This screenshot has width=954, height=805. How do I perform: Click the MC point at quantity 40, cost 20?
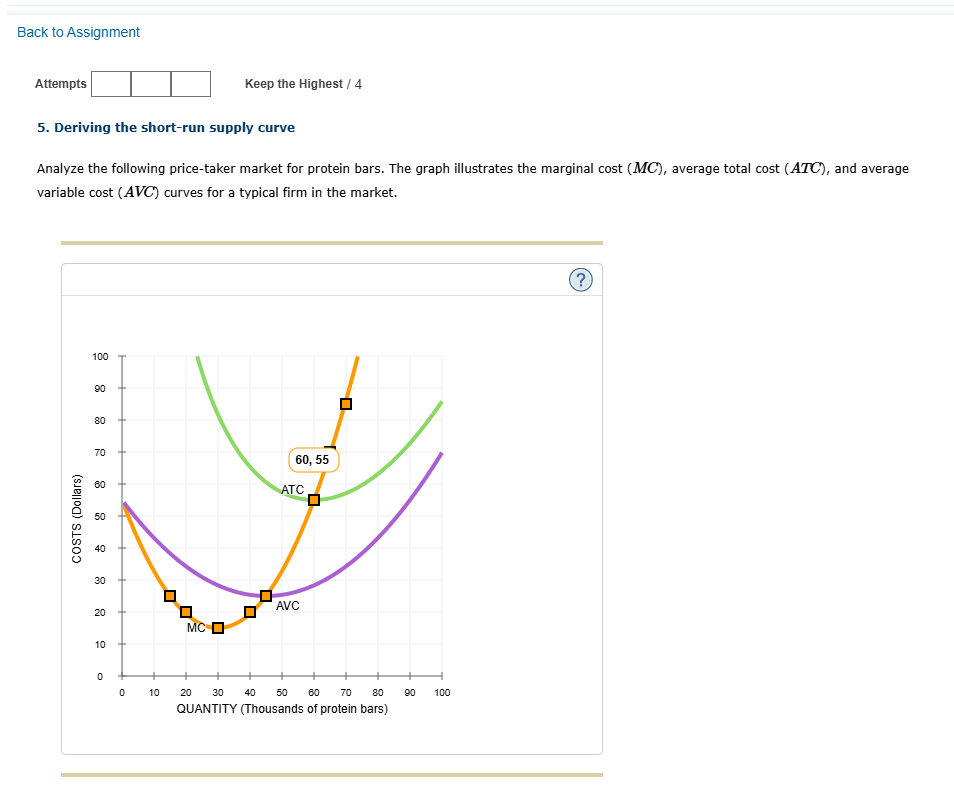pos(249,612)
